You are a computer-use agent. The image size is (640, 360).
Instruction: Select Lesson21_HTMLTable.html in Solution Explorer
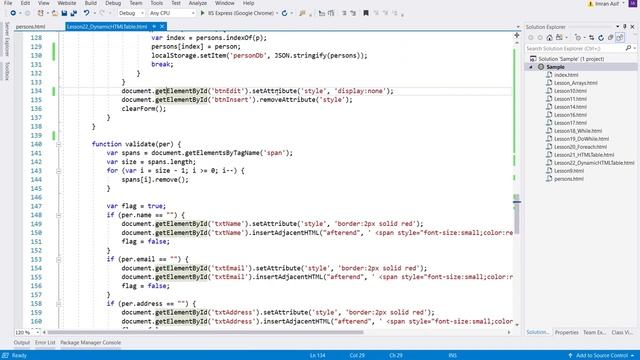click(x=584, y=155)
